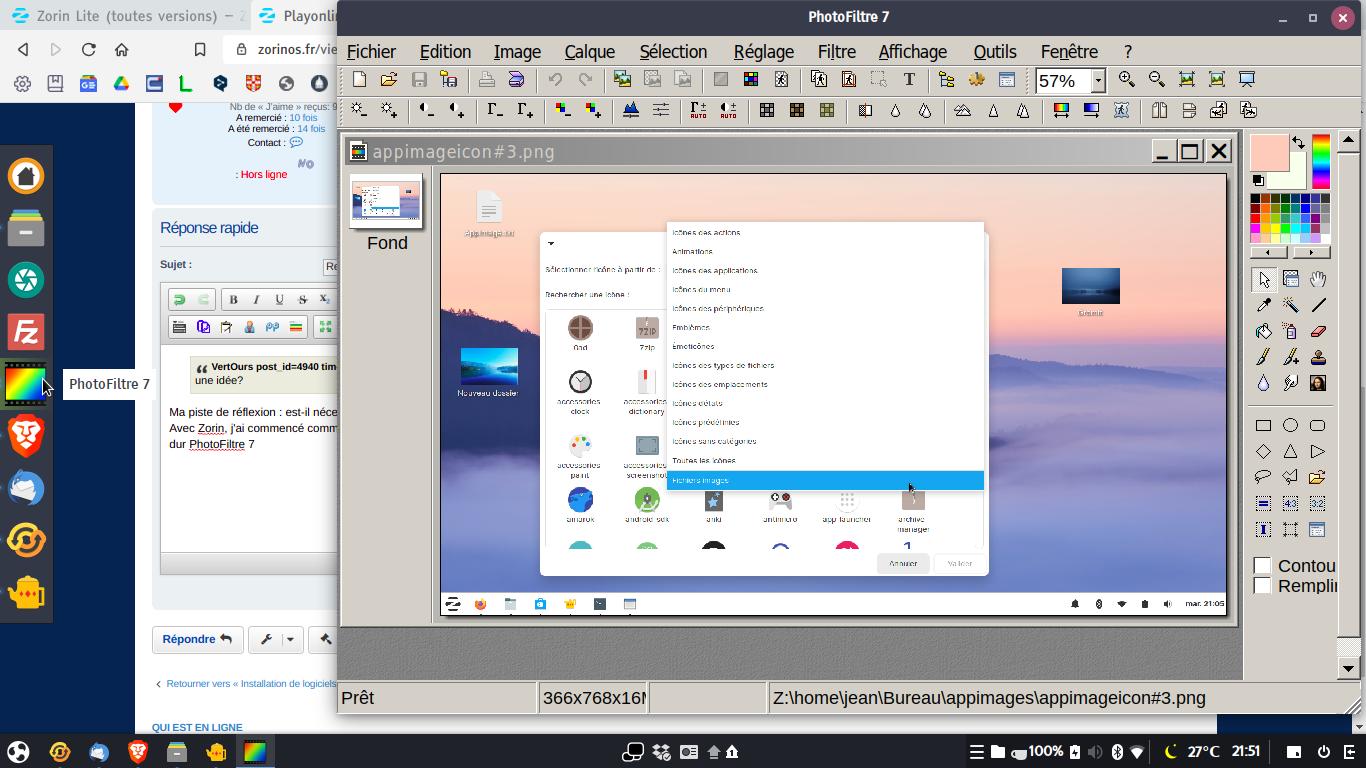
Task: Enable the Contour checkbox
Action: tap(1263, 566)
